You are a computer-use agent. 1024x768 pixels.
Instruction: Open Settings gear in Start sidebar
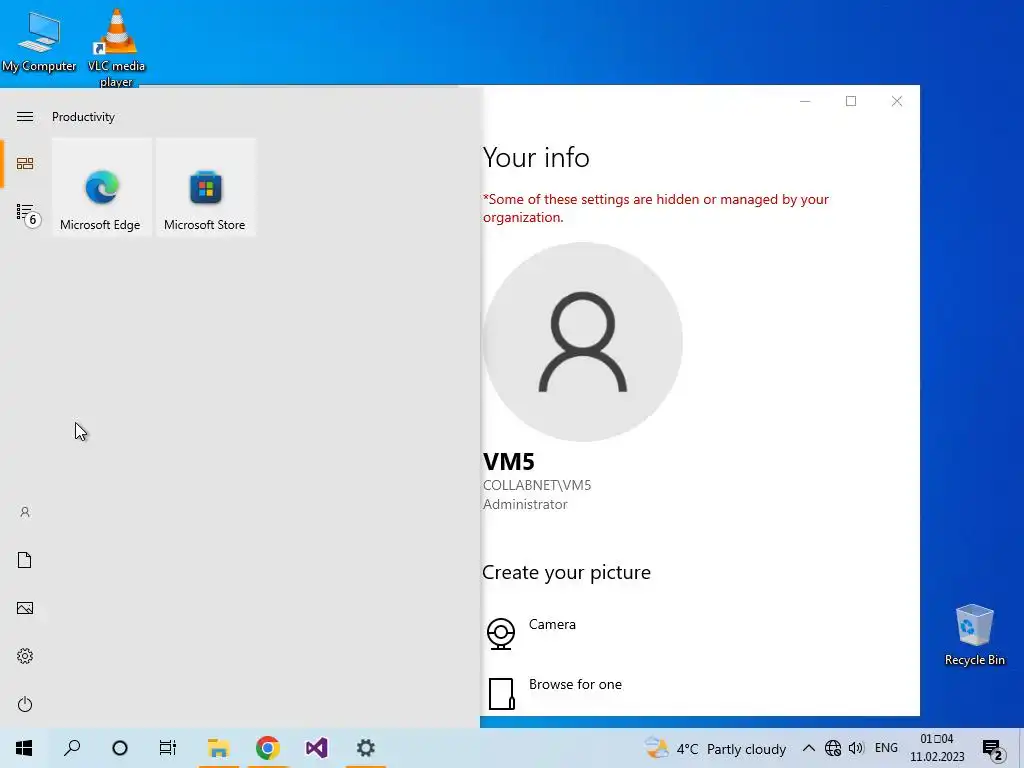(x=25, y=656)
